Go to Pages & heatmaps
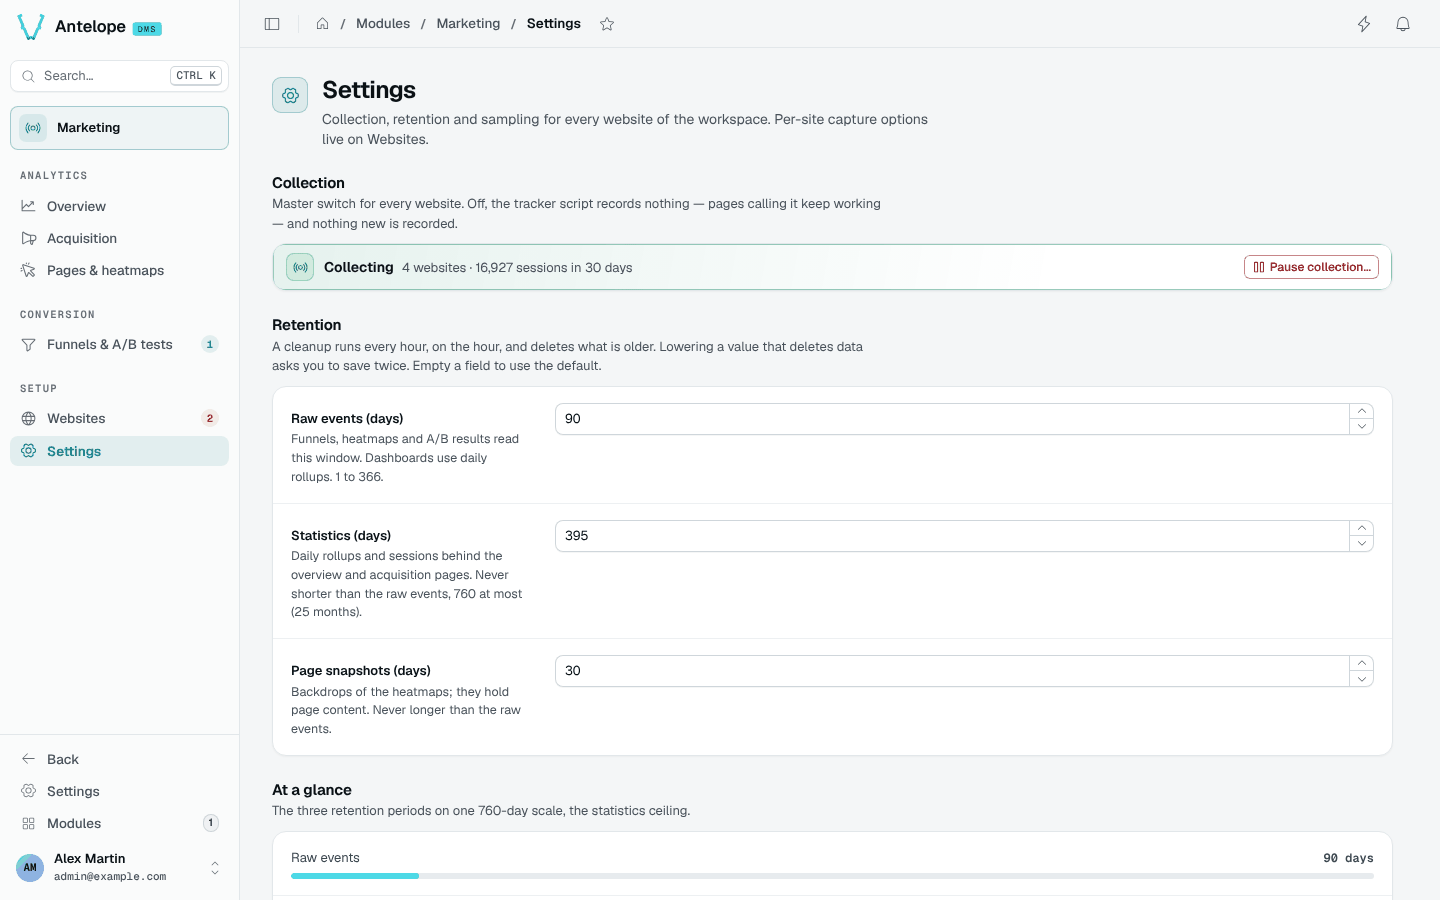This screenshot has width=1440, height=900. [x=119, y=270]
